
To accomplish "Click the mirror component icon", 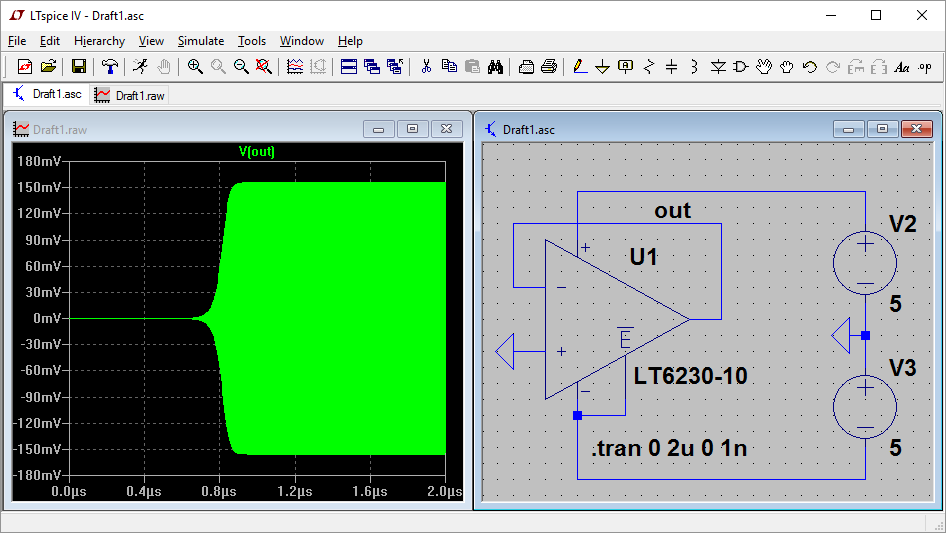I will (878, 66).
